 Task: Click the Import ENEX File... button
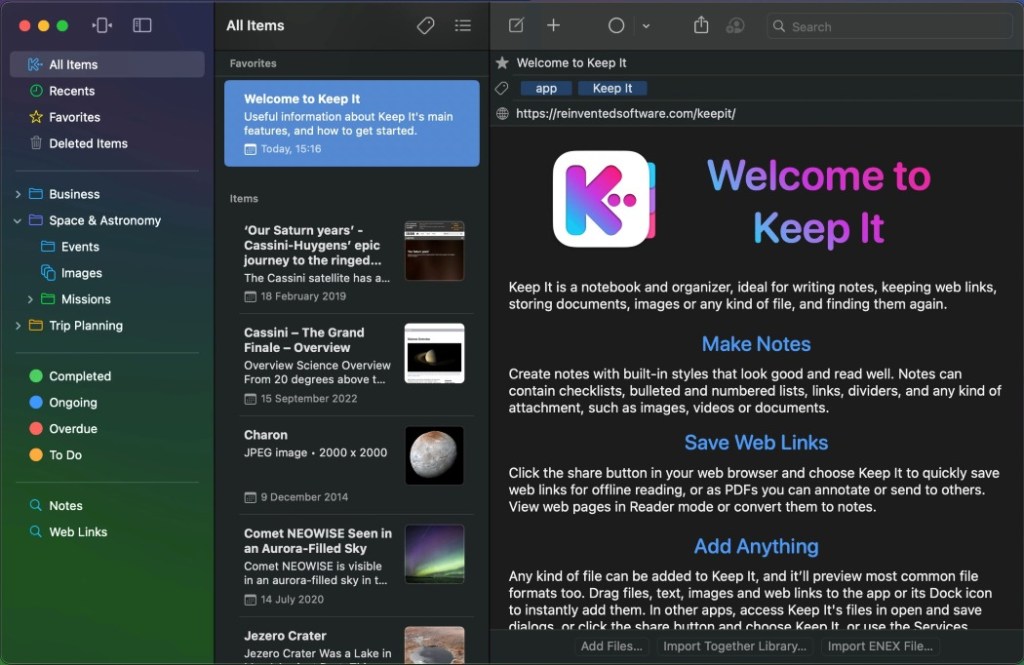click(879, 646)
